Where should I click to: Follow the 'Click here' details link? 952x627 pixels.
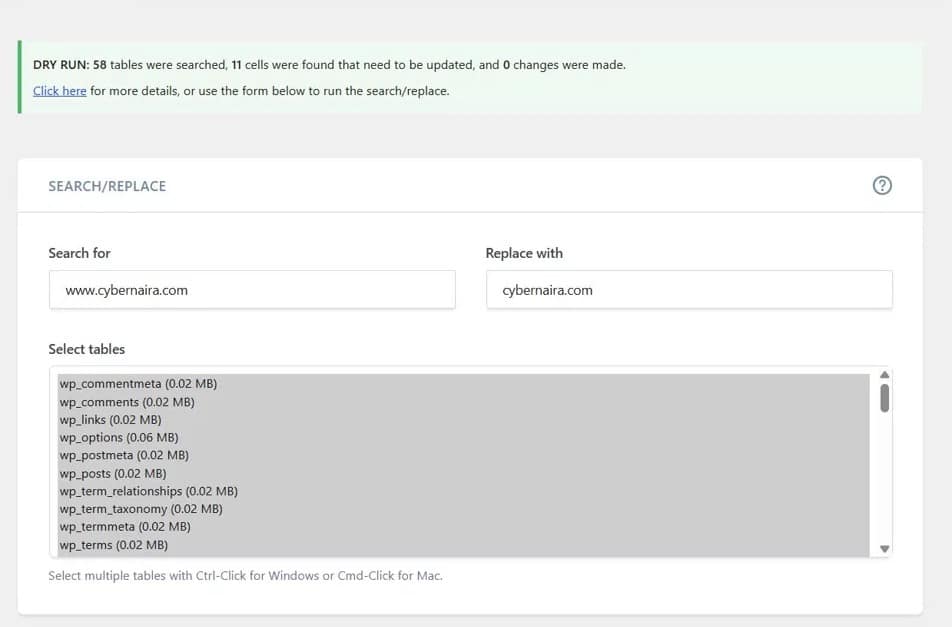(60, 91)
